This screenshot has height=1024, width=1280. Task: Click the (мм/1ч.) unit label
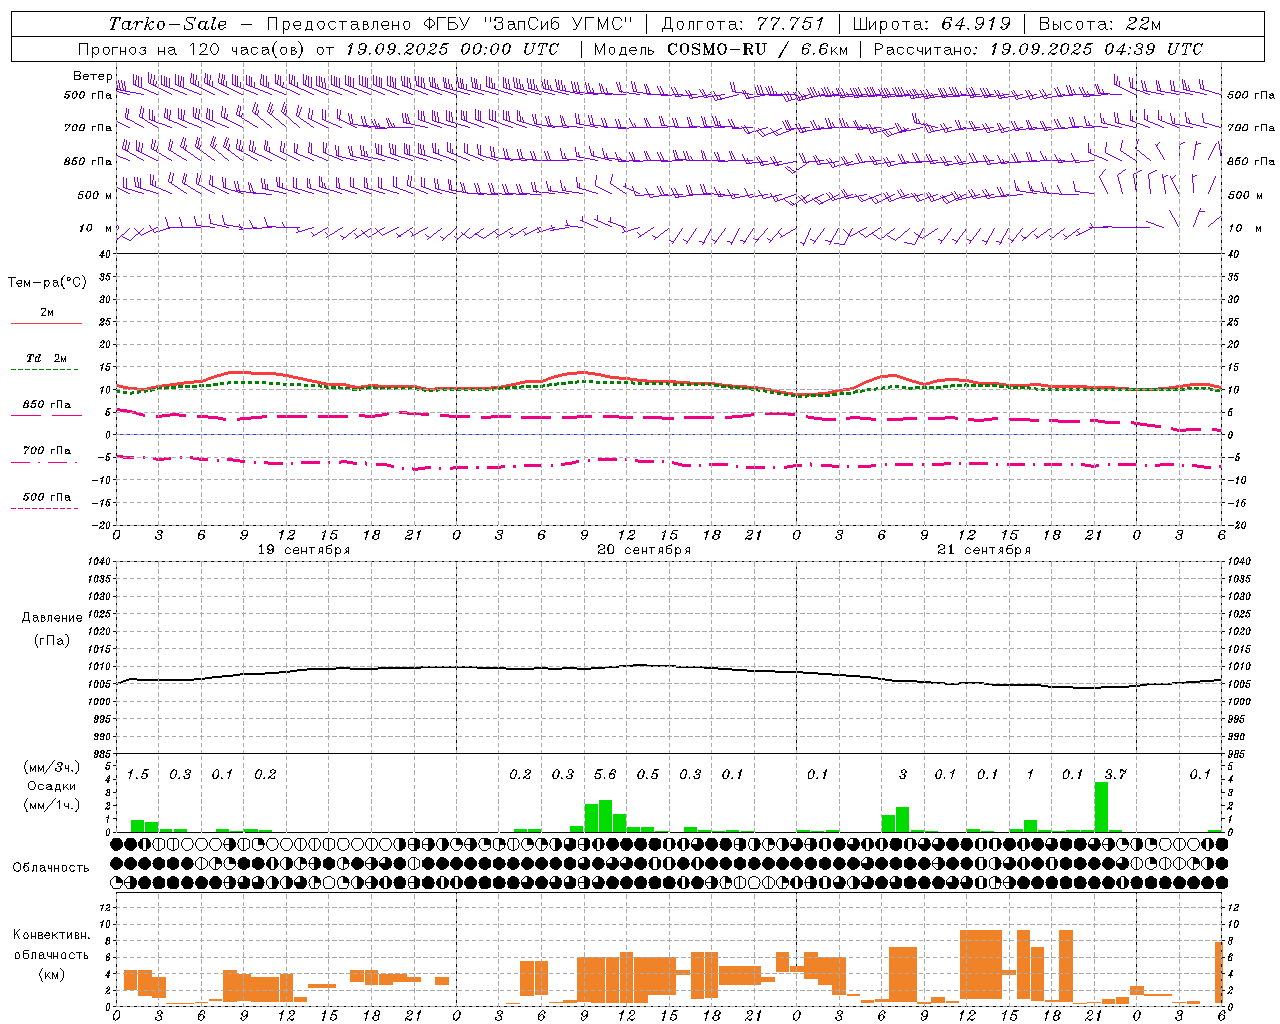point(51,805)
